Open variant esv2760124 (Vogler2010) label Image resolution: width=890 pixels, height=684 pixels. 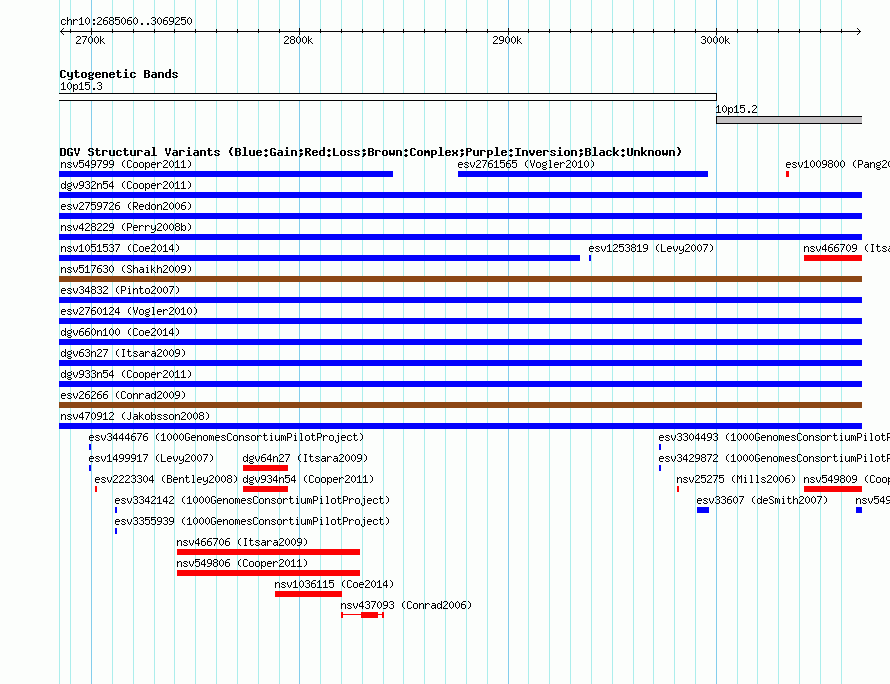(129, 311)
